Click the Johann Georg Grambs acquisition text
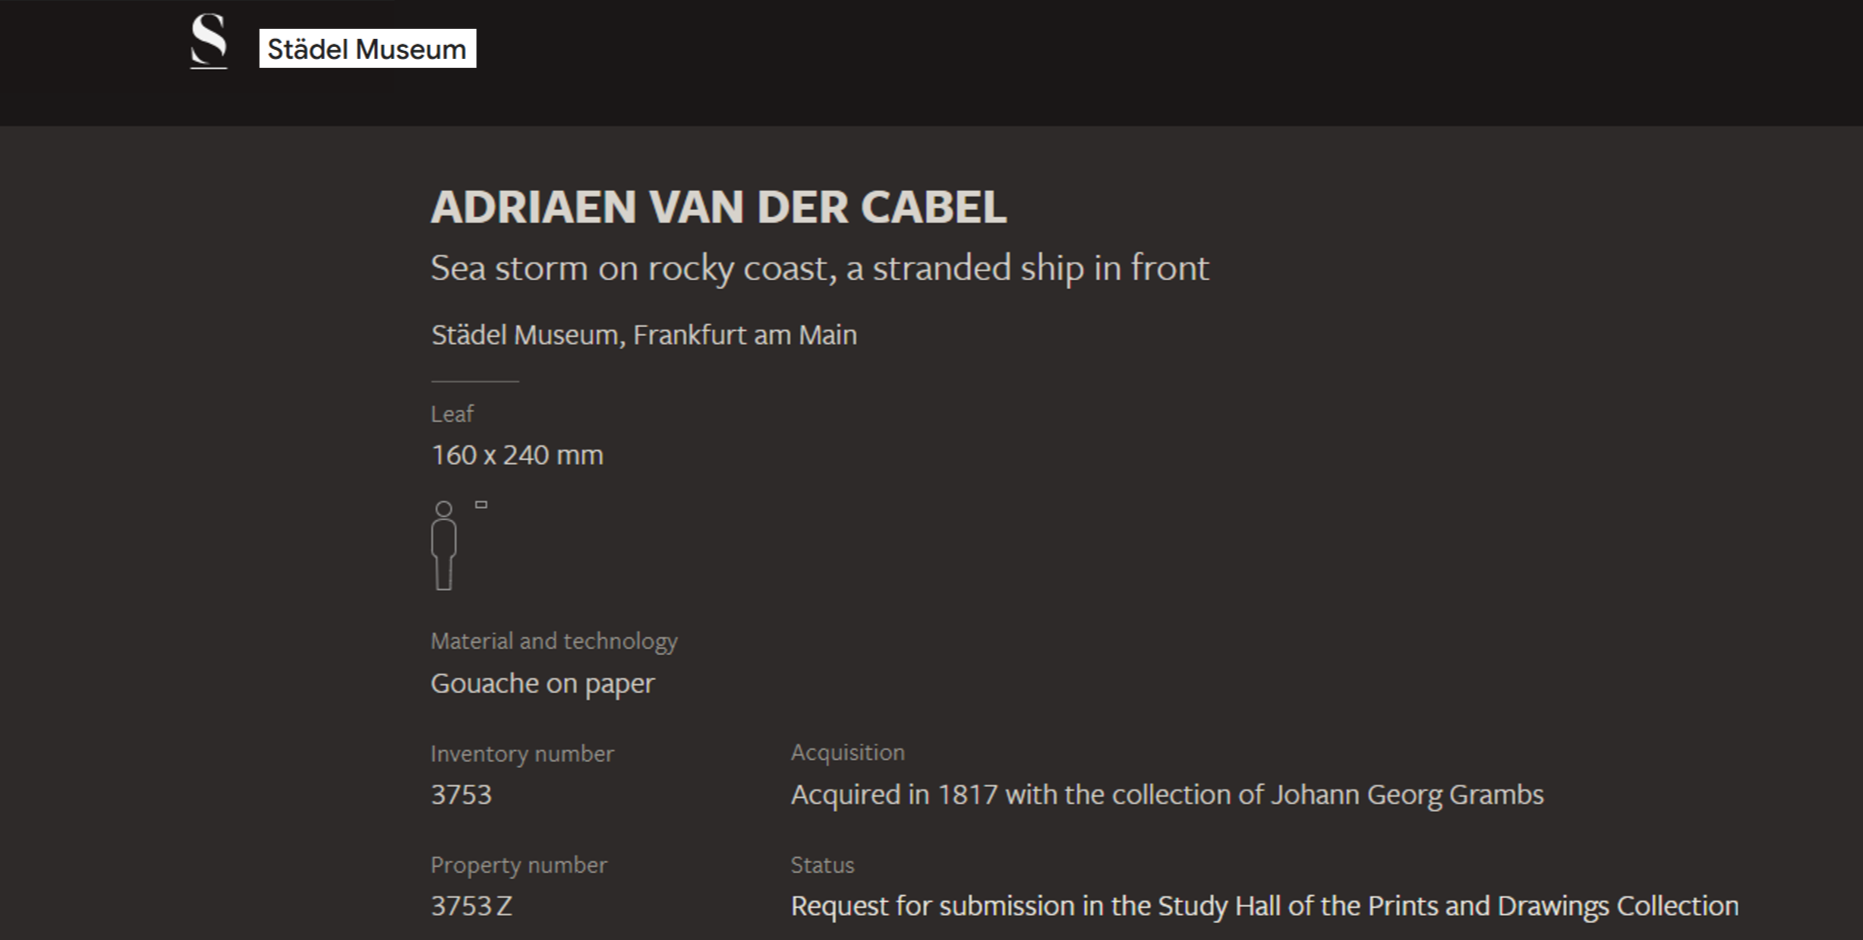 pyautogui.click(x=1167, y=795)
